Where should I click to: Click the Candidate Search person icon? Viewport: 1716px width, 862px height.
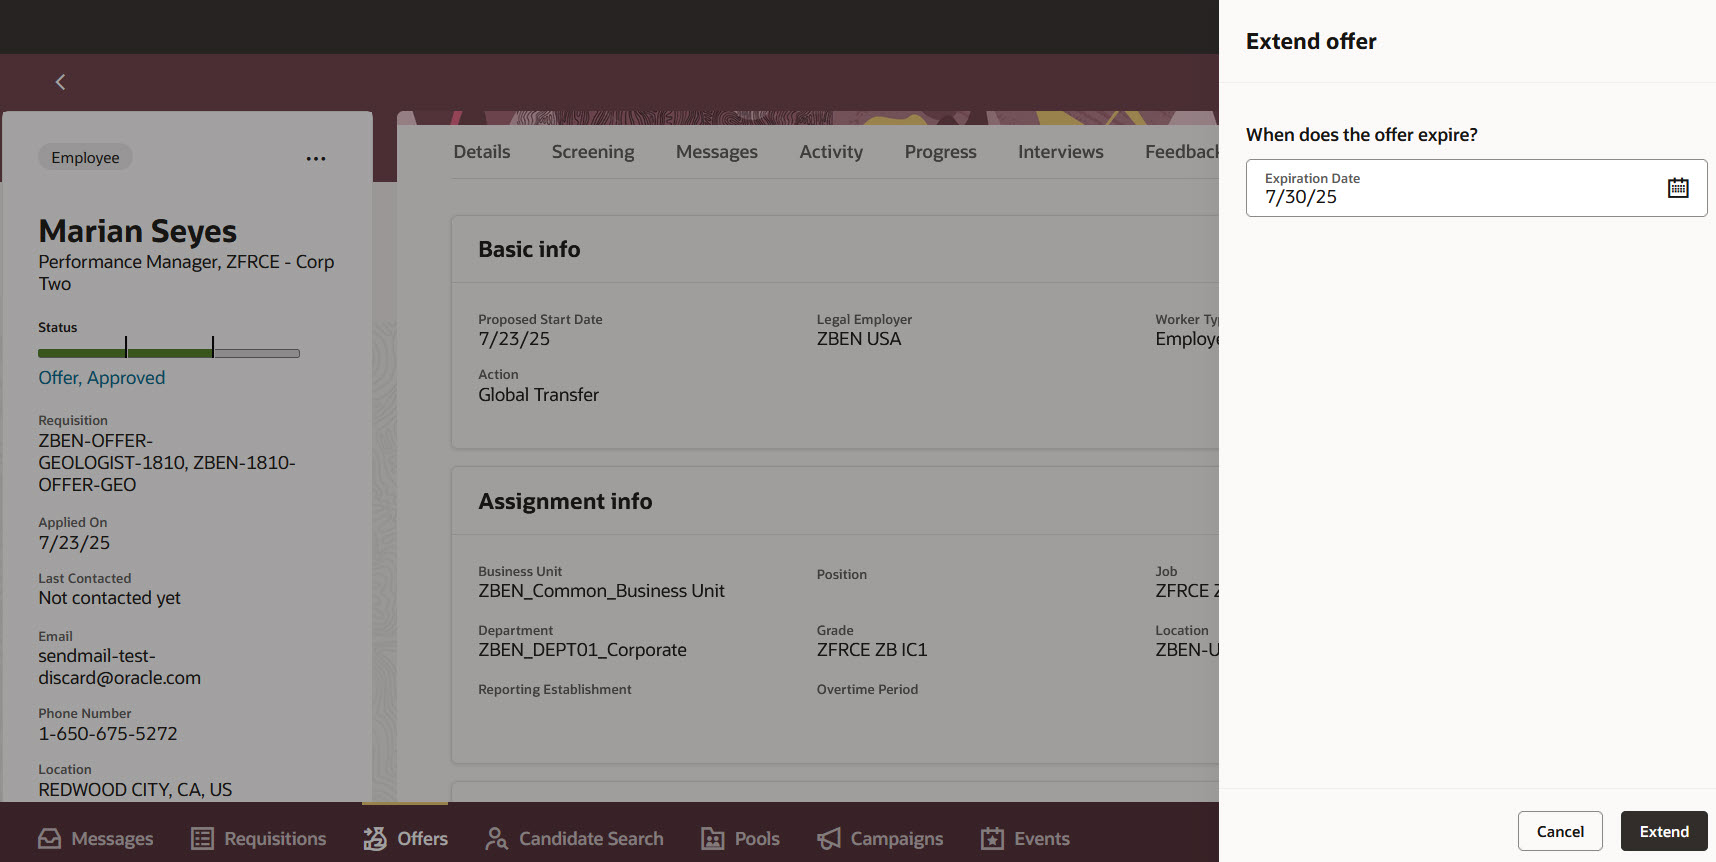tap(496, 839)
